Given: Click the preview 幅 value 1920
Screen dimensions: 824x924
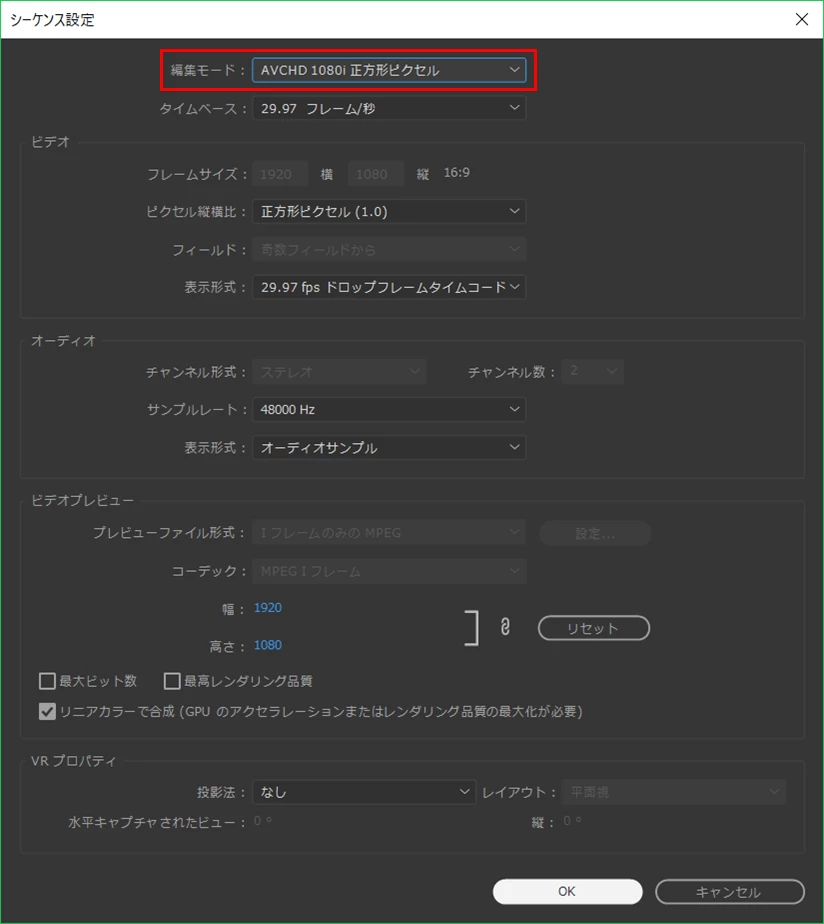Looking at the screenshot, I should [x=268, y=608].
